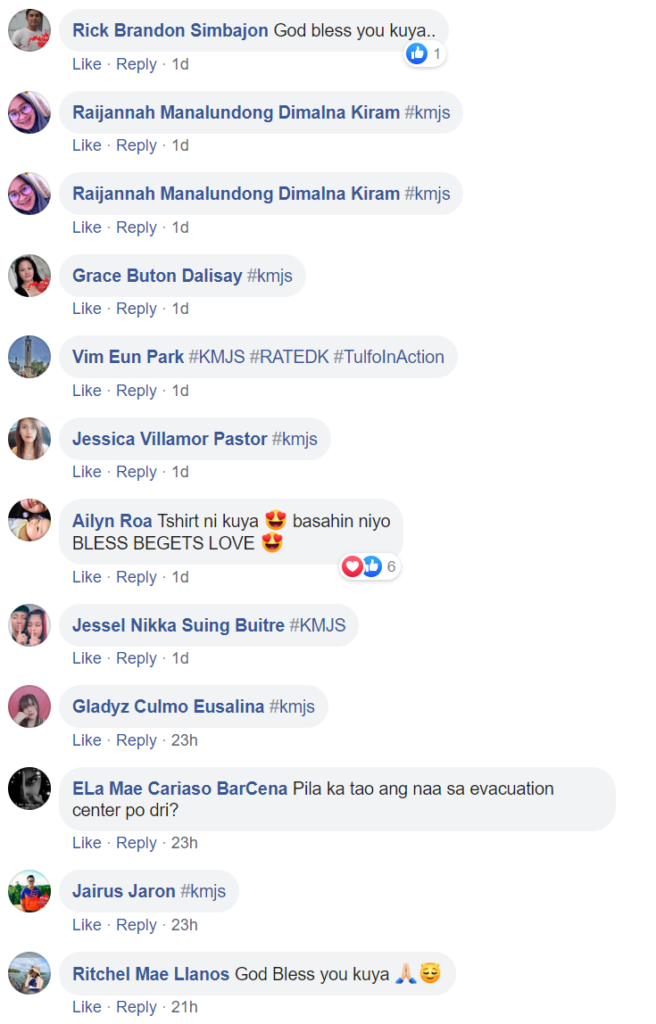Like Rick Brandon Simbajon's comment
The image size is (656, 1024).
(87, 64)
